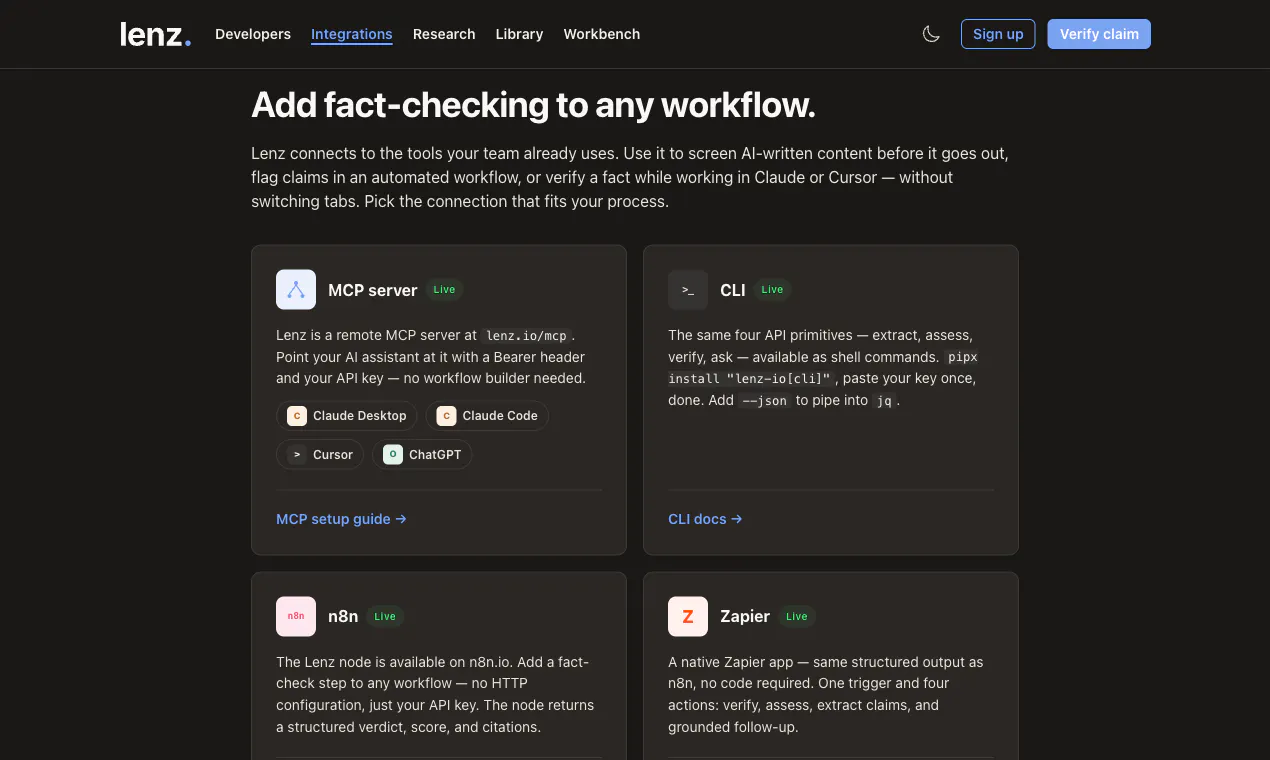The image size is (1270, 760).
Task: Click the Live badge next to MCP server
Action: [x=444, y=290]
